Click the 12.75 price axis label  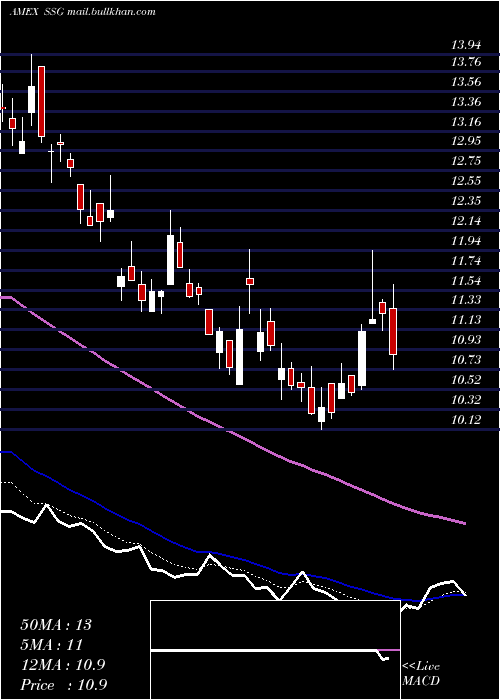[x=466, y=161]
